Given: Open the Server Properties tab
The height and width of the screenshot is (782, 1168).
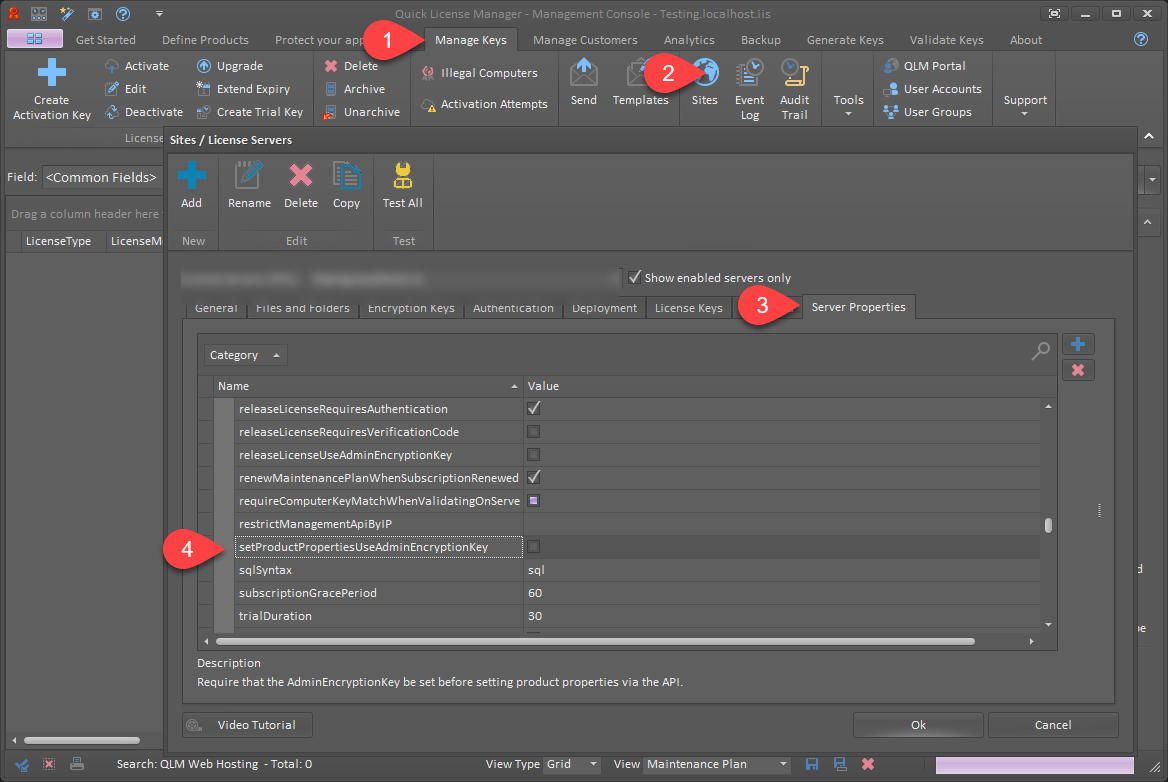Looking at the screenshot, I should (x=858, y=307).
